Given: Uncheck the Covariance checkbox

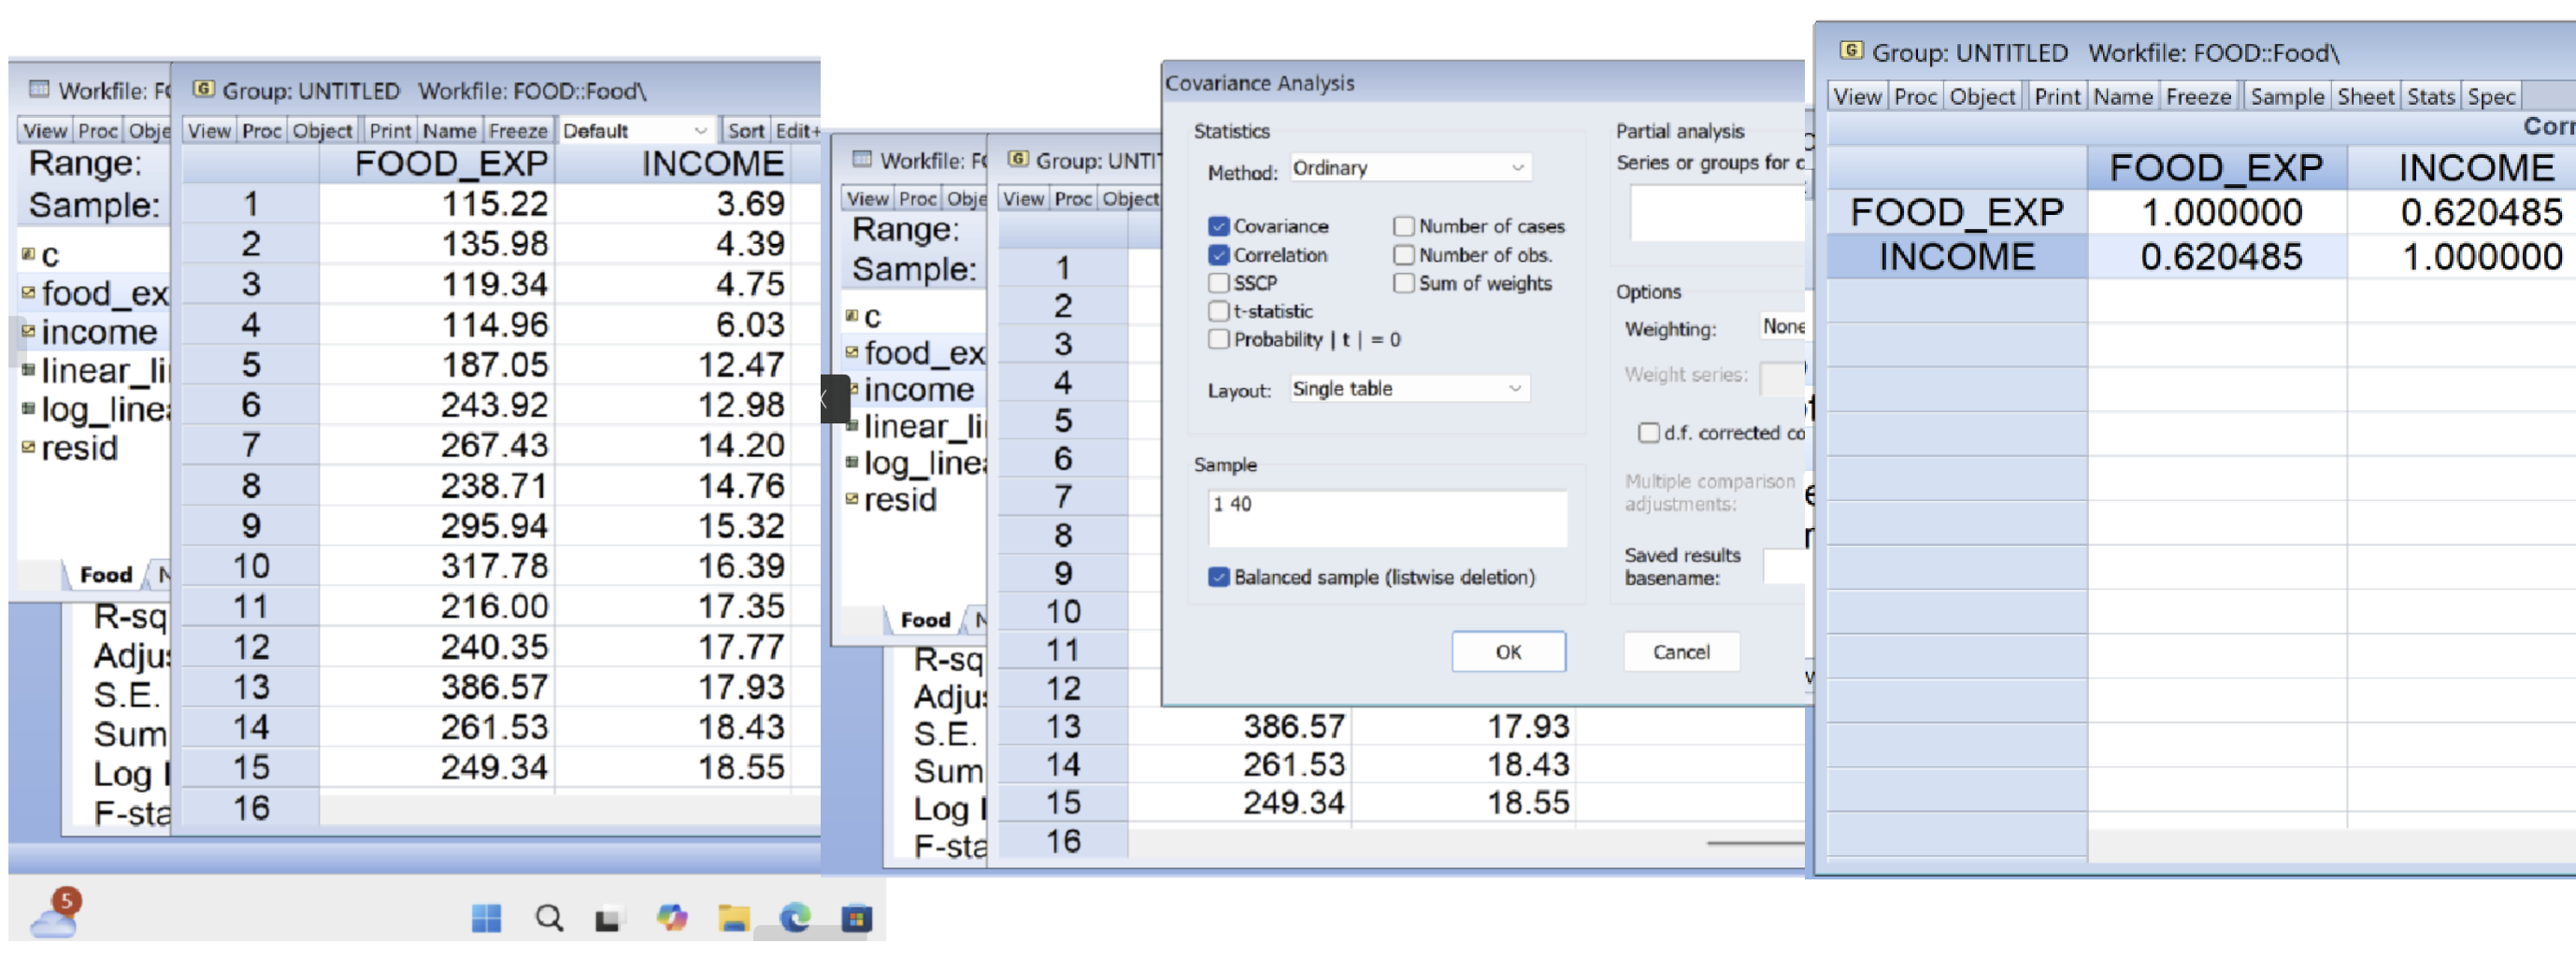Looking at the screenshot, I should click(x=1218, y=226).
